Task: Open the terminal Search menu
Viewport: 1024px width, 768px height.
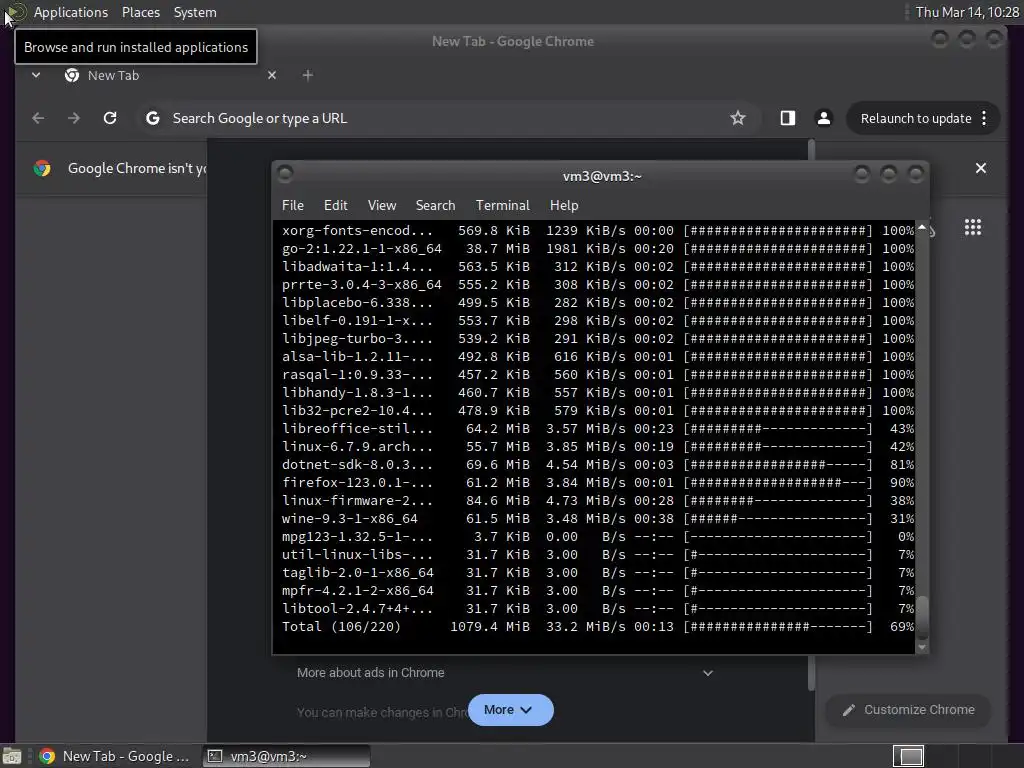Action: 436,205
